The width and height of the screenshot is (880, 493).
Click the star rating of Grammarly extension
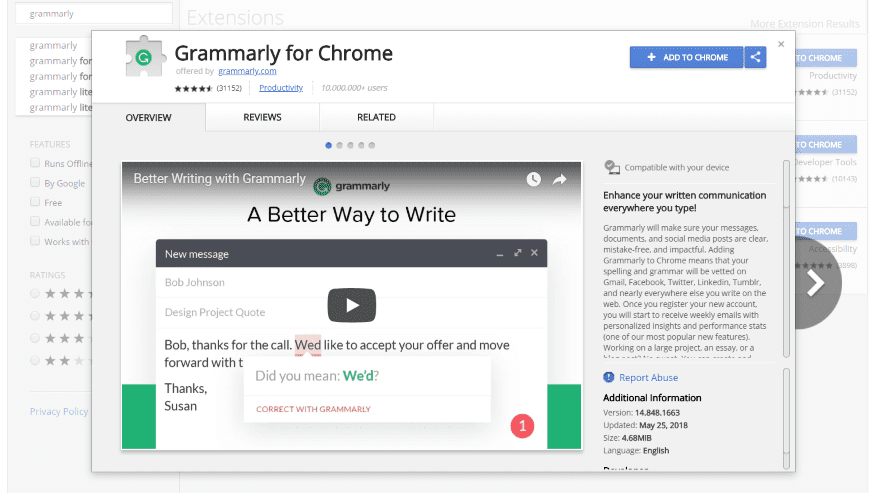point(193,88)
